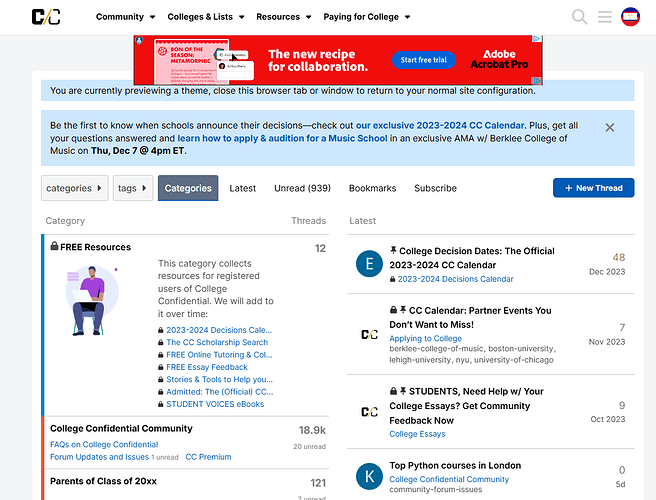The height and width of the screenshot is (500, 656).
Task: Open the hamburger menu icon
Action: point(605,17)
